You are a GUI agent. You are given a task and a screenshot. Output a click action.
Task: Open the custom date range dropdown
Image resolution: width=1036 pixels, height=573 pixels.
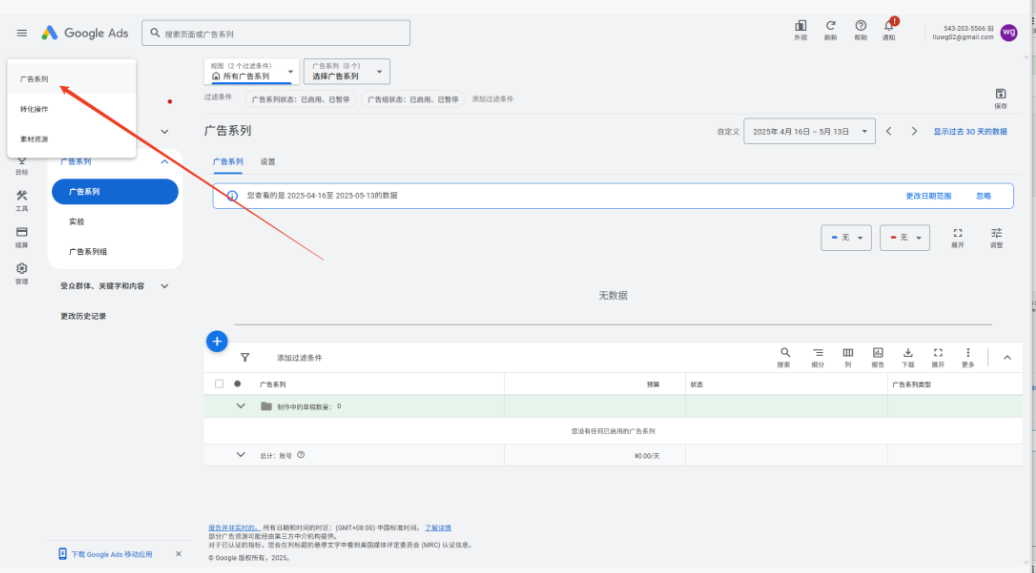click(x=809, y=132)
